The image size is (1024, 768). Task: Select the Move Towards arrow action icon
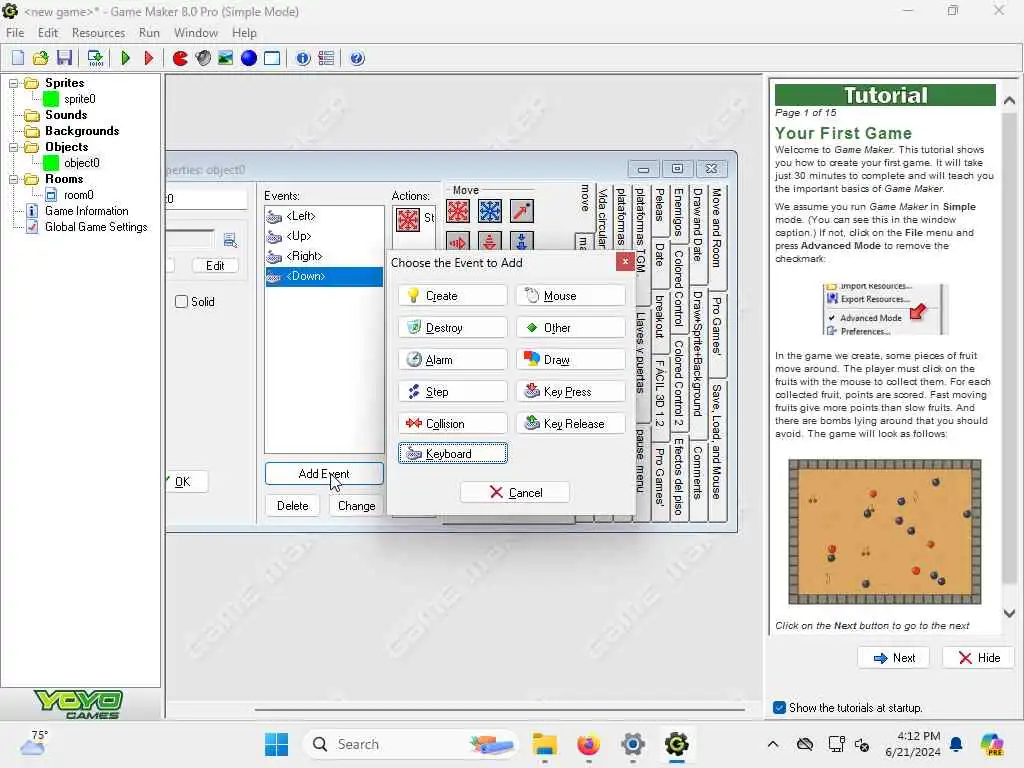coord(521,211)
